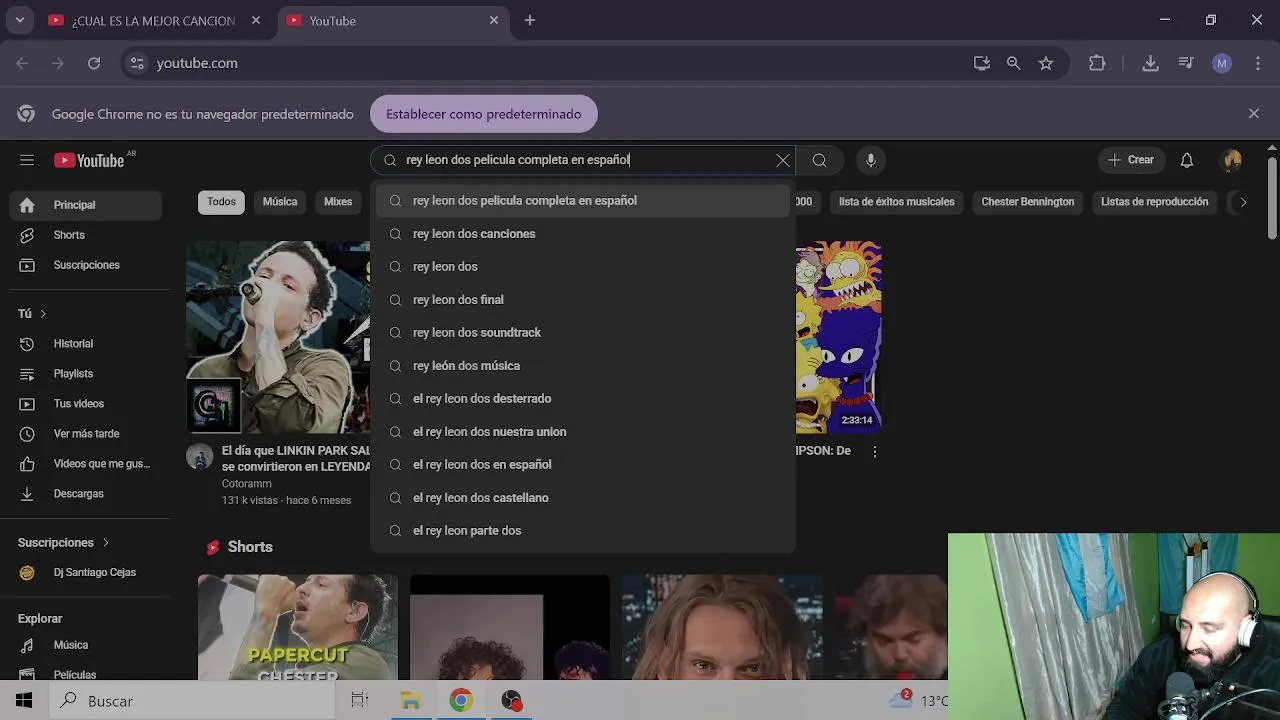The height and width of the screenshot is (720, 1280).
Task: Go back in Chrome
Action: click(22, 63)
